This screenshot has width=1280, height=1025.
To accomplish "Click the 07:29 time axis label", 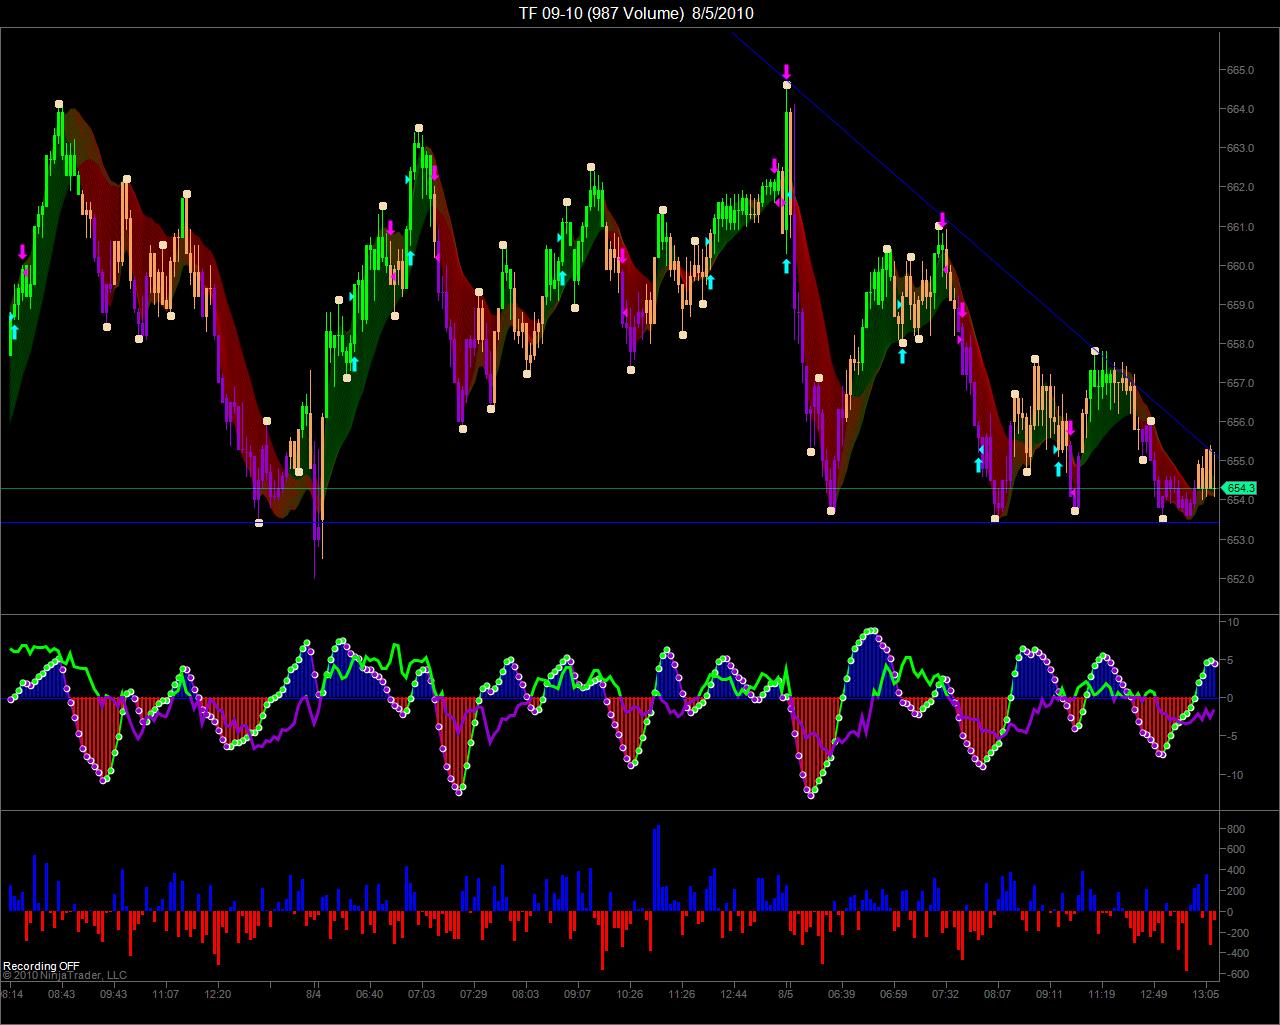I will pos(473,995).
